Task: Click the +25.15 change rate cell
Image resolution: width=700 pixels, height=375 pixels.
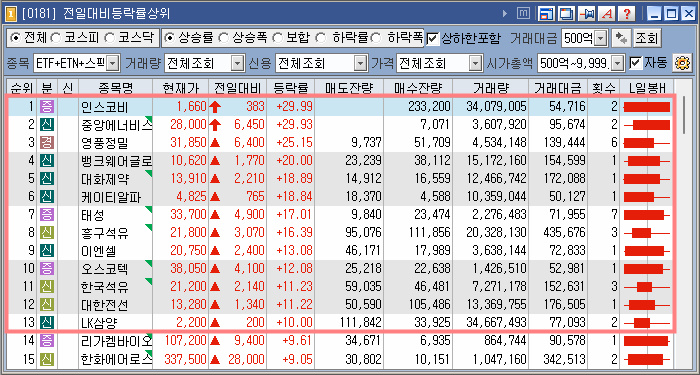Action: click(x=294, y=143)
